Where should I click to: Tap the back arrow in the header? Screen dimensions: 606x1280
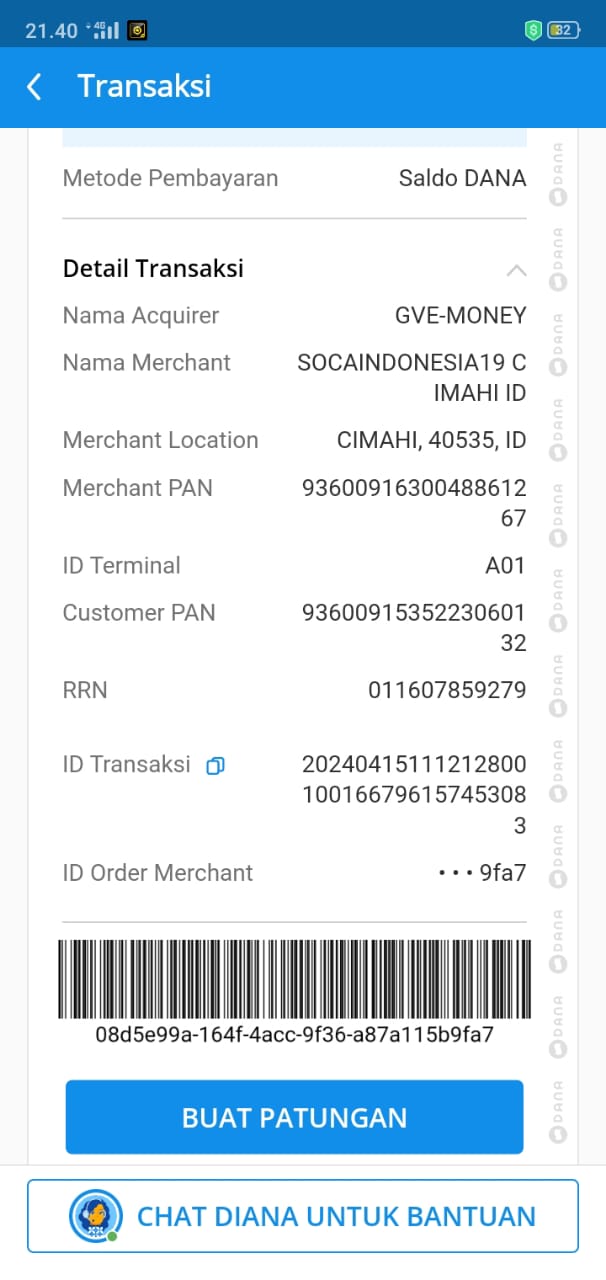34,87
